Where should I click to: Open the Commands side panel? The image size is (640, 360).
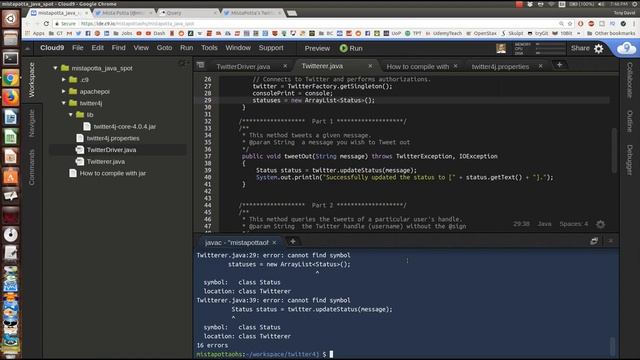[32, 167]
